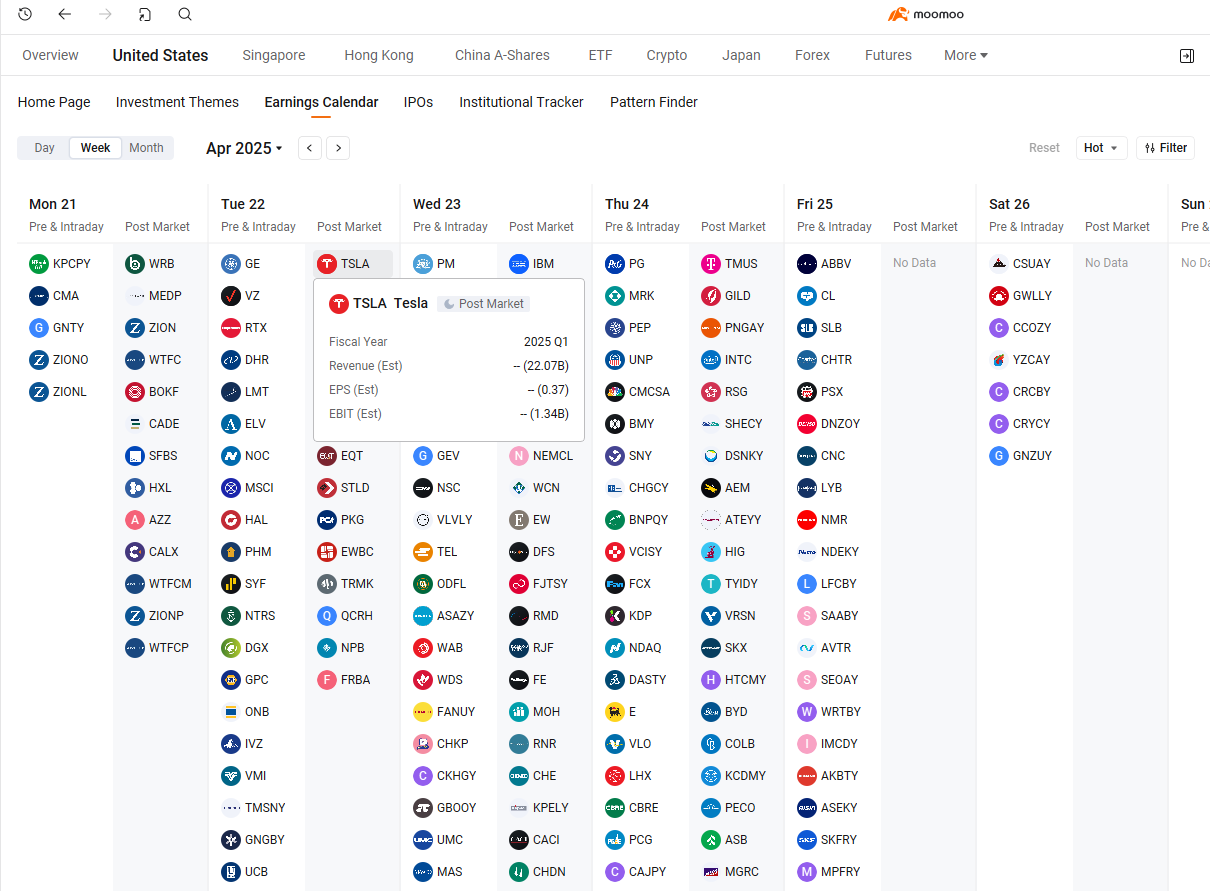Switch calendar to Week view
Screen dimensions: 1210x891
[x=96, y=148]
